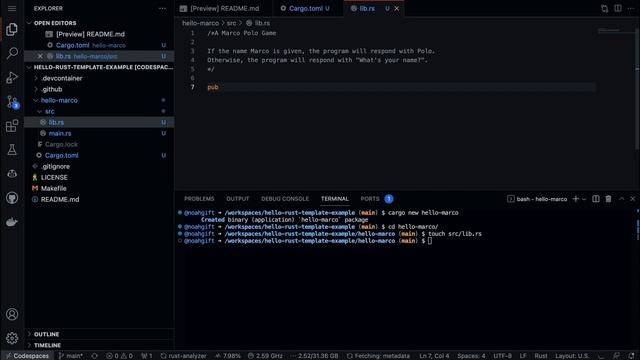Switch to the Problems panel tab
Image resolution: width=640 pixels, height=360 pixels.
(199, 199)
